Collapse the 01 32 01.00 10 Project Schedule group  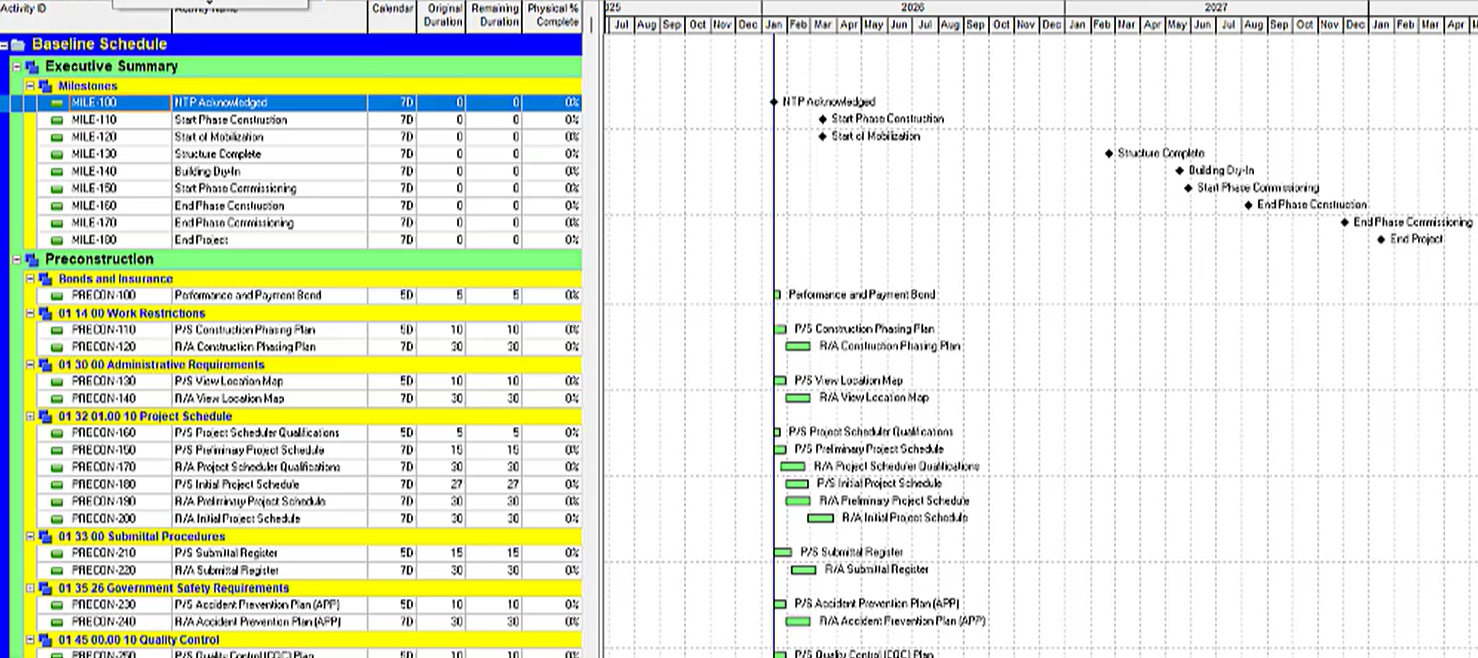coord(30,417)
